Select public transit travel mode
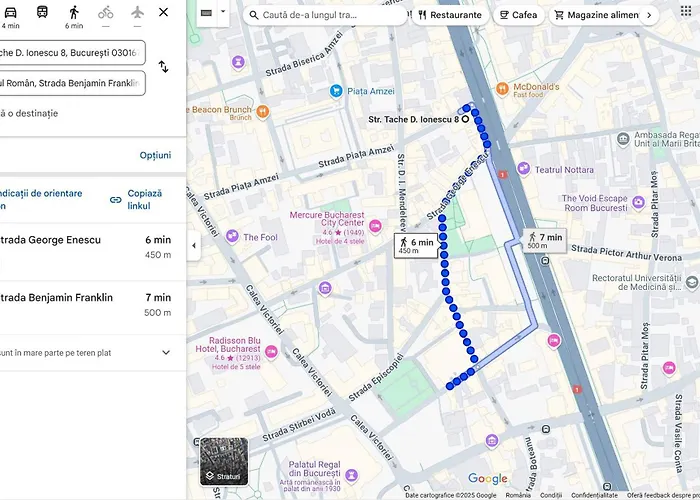The height and width of the screenshot is (500, 700). pos(42,14)
